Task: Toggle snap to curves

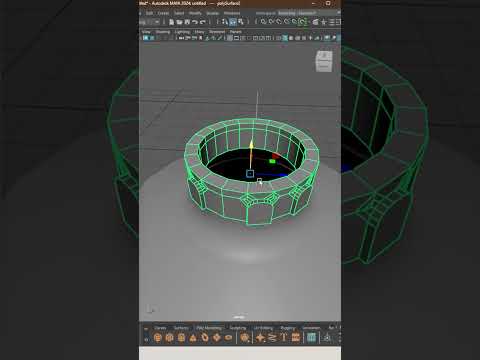Action: [271, 22]
